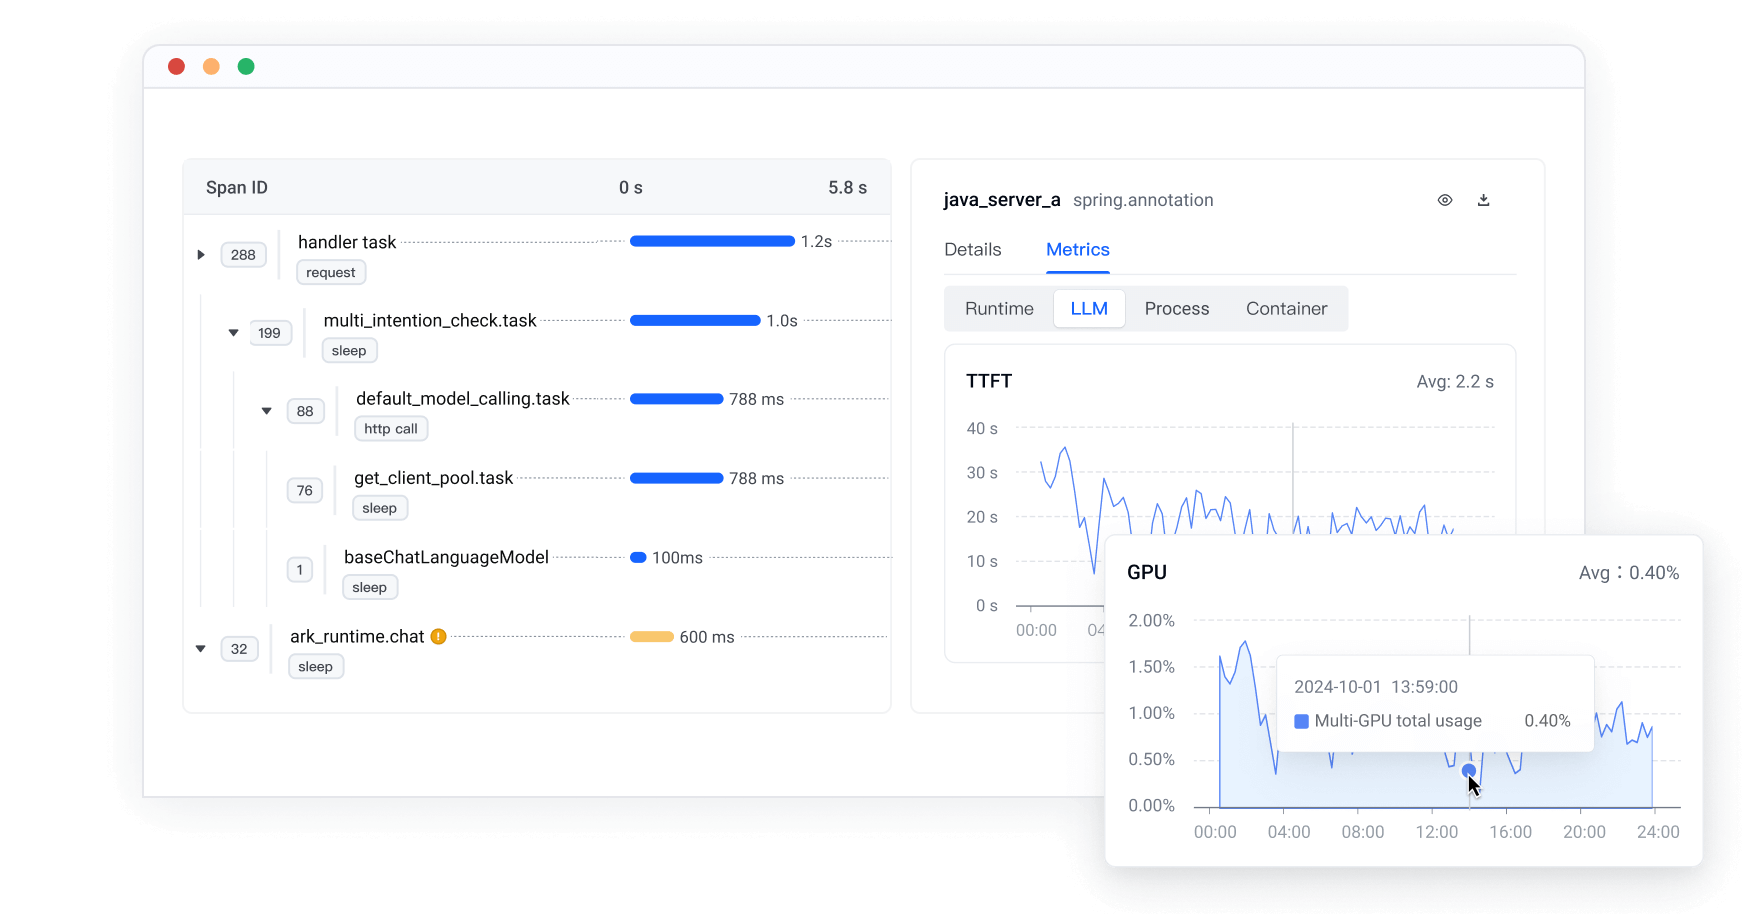Click the handler task 1.2s duration bar

point(711,241)
